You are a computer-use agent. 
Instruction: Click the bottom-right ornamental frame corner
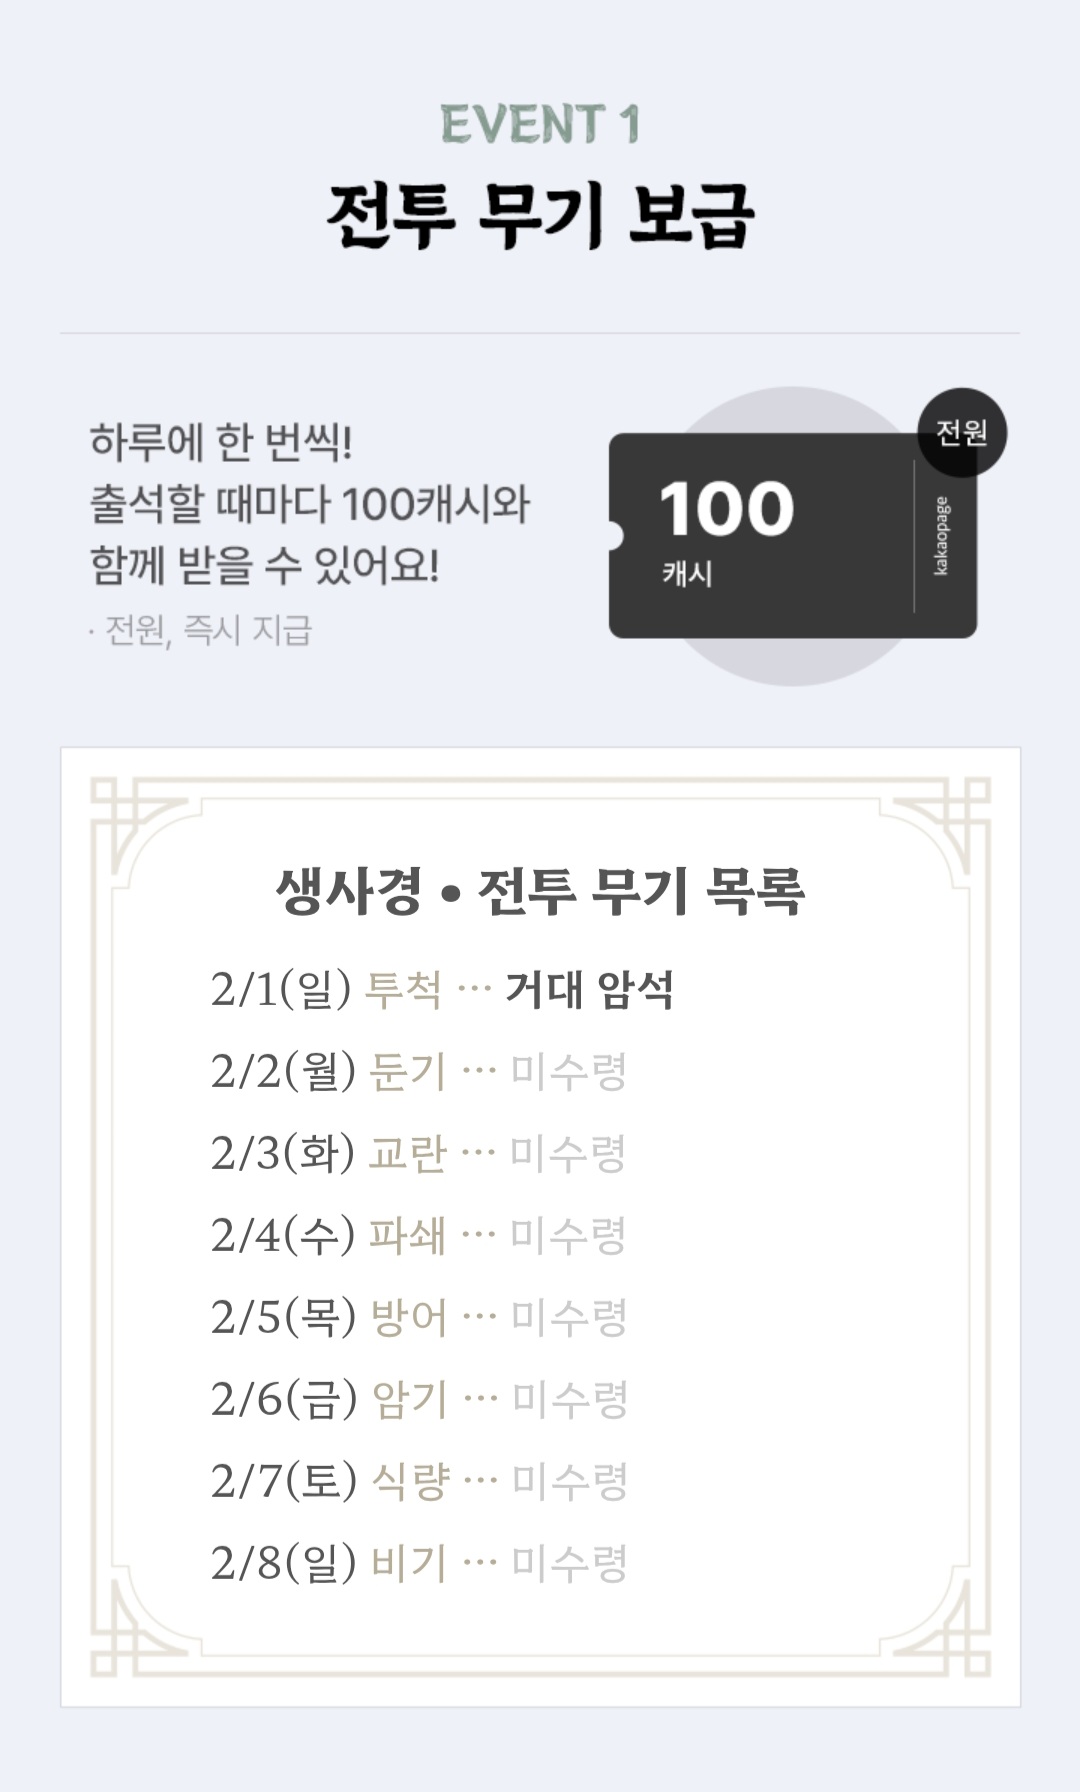point(942,1629)
